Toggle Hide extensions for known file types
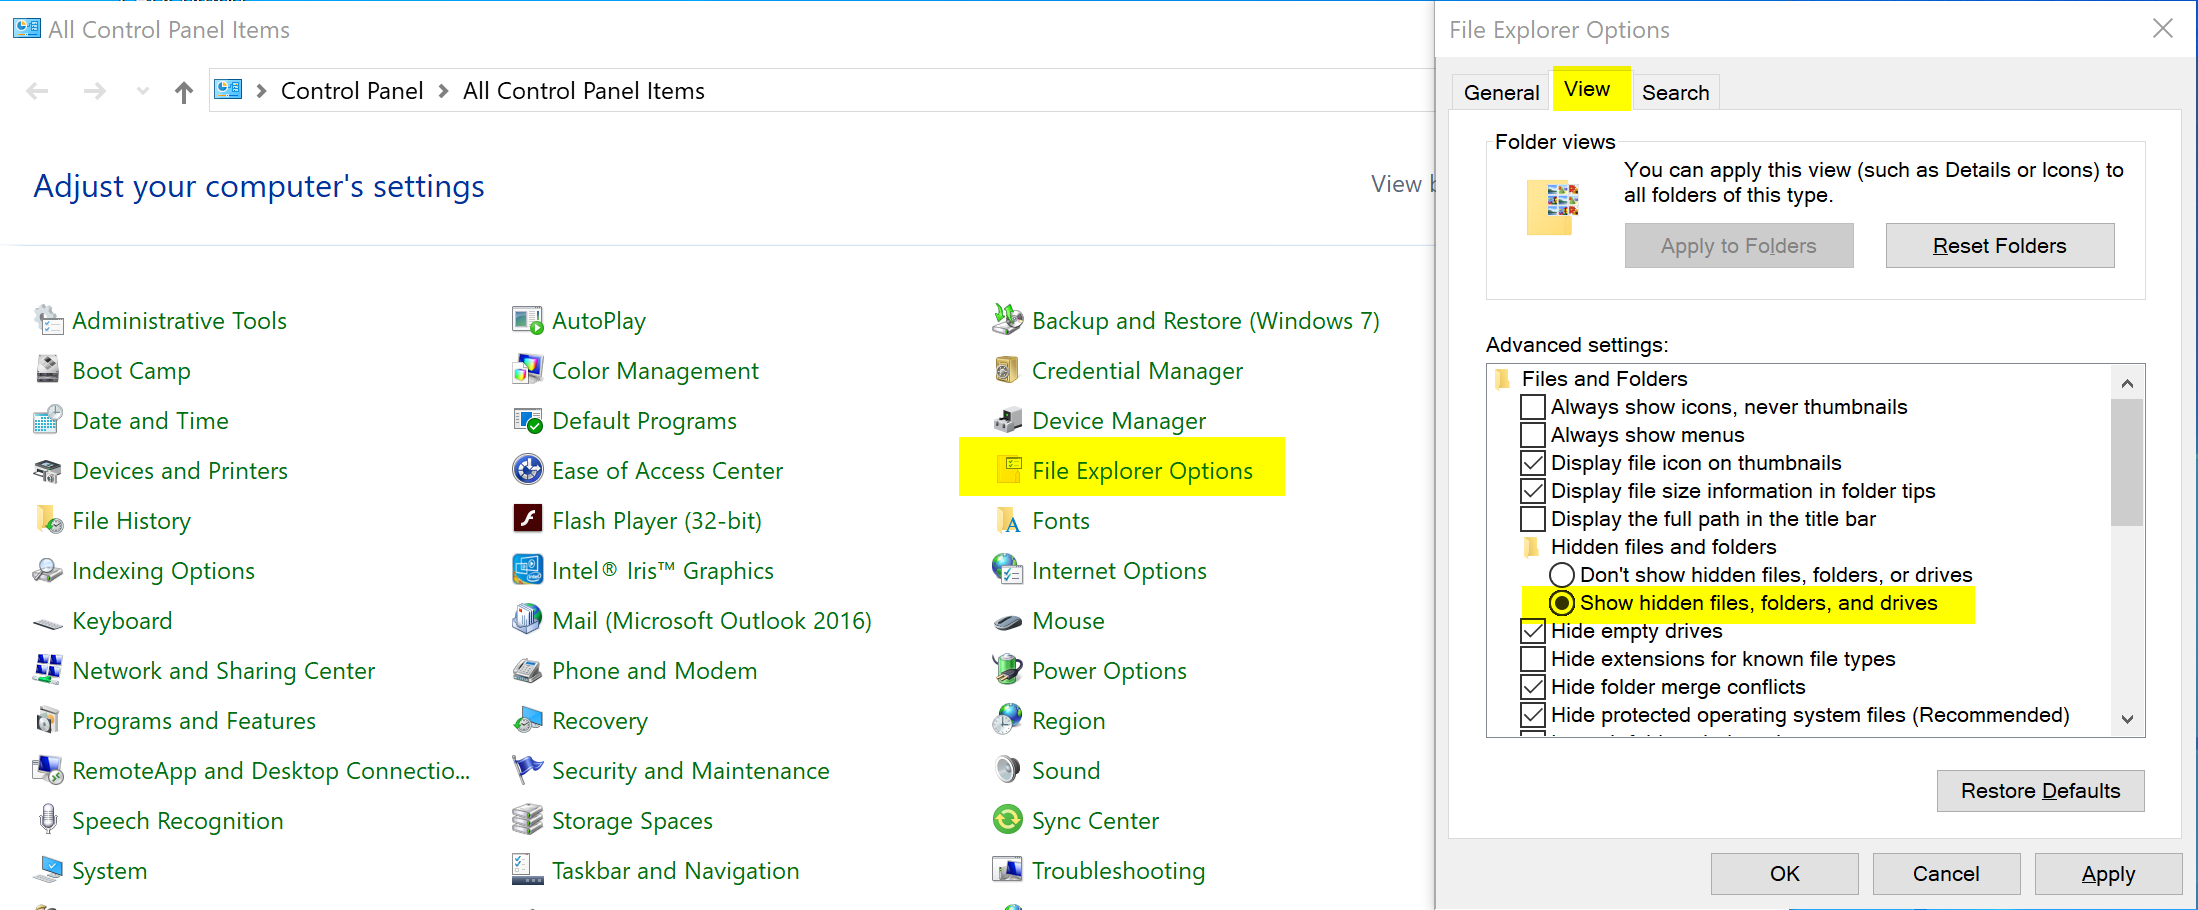This screenshot has height=910, width=2198. click(1532, 659)
